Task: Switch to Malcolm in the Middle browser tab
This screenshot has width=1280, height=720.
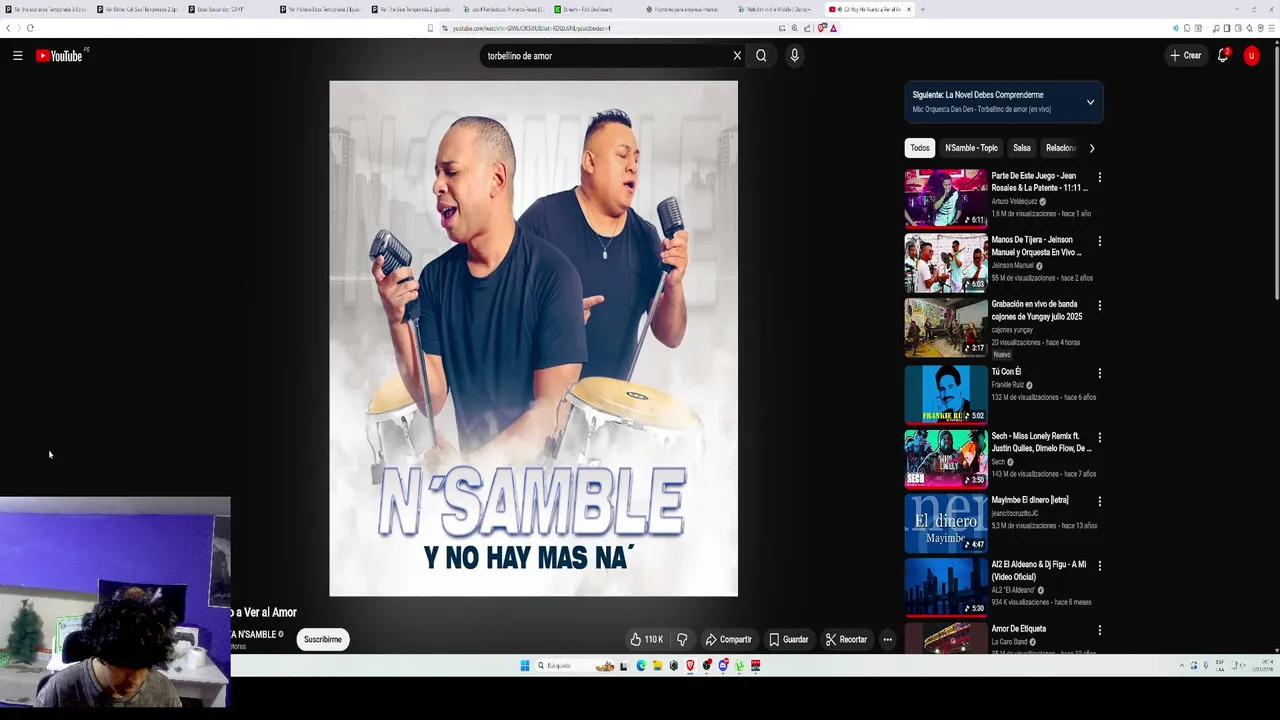Action: pos(779,9)
